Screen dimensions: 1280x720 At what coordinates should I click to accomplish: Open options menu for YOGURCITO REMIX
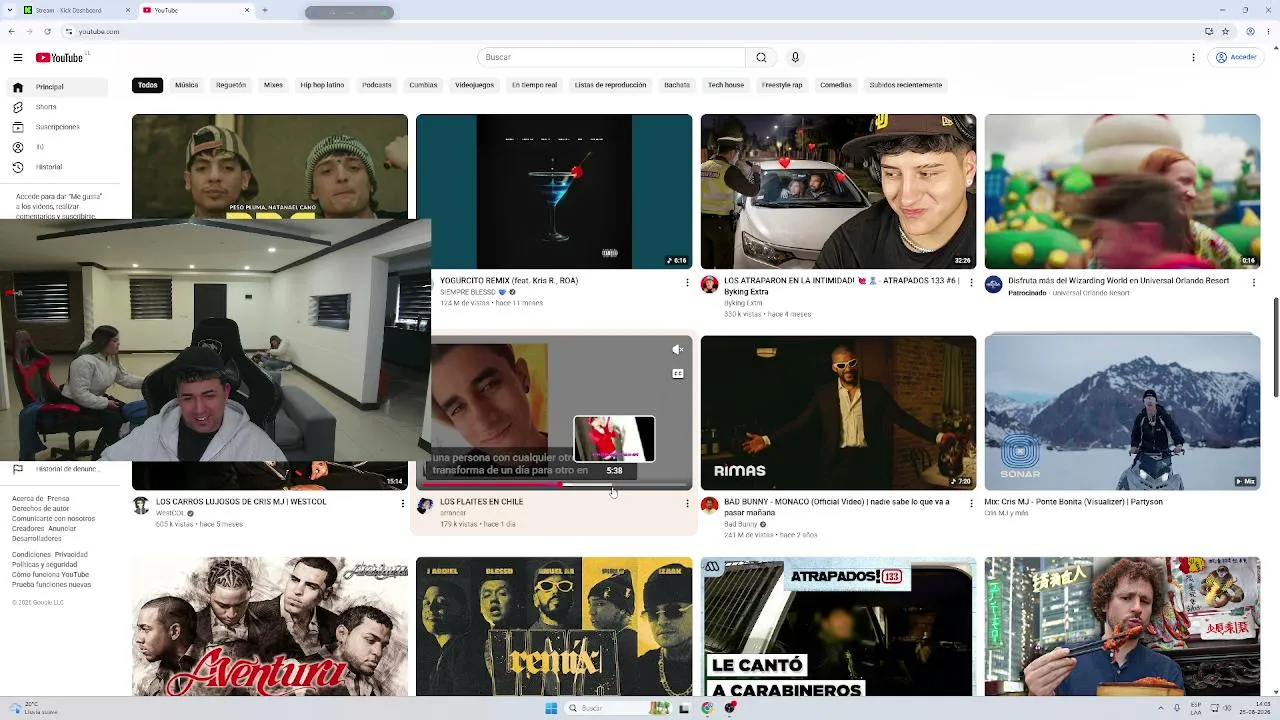687,283
